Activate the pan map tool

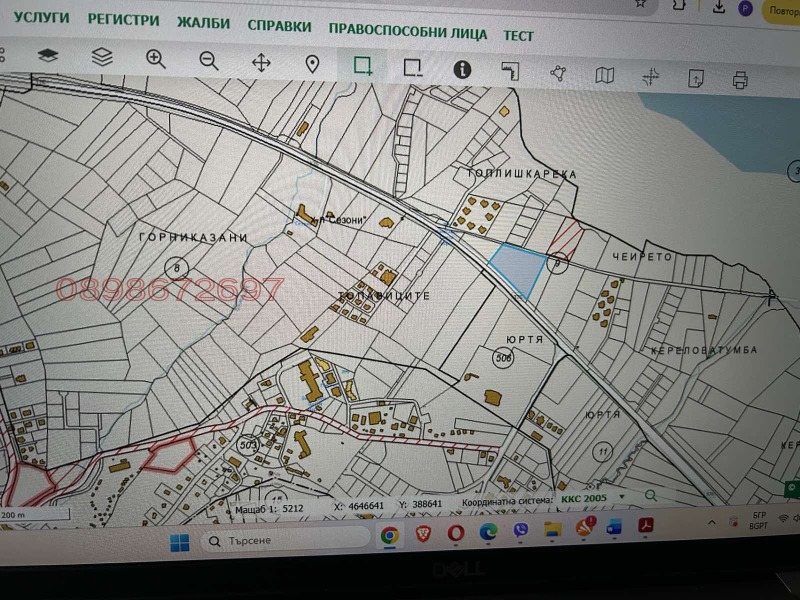click(x=262, y=62)
